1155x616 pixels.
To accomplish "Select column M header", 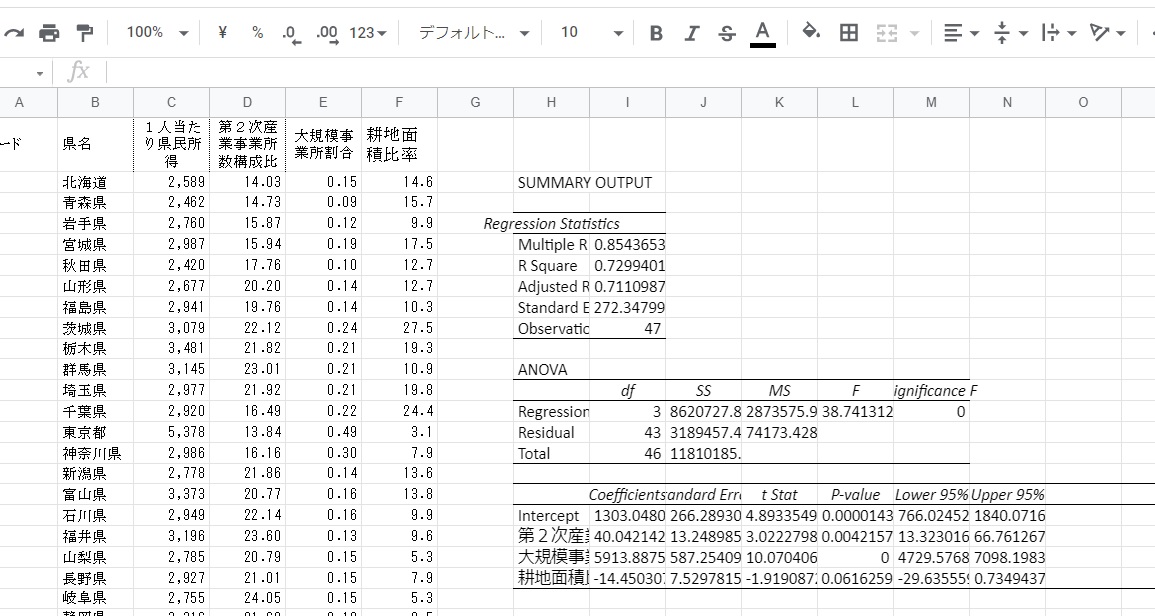I will tap(931, 102).
